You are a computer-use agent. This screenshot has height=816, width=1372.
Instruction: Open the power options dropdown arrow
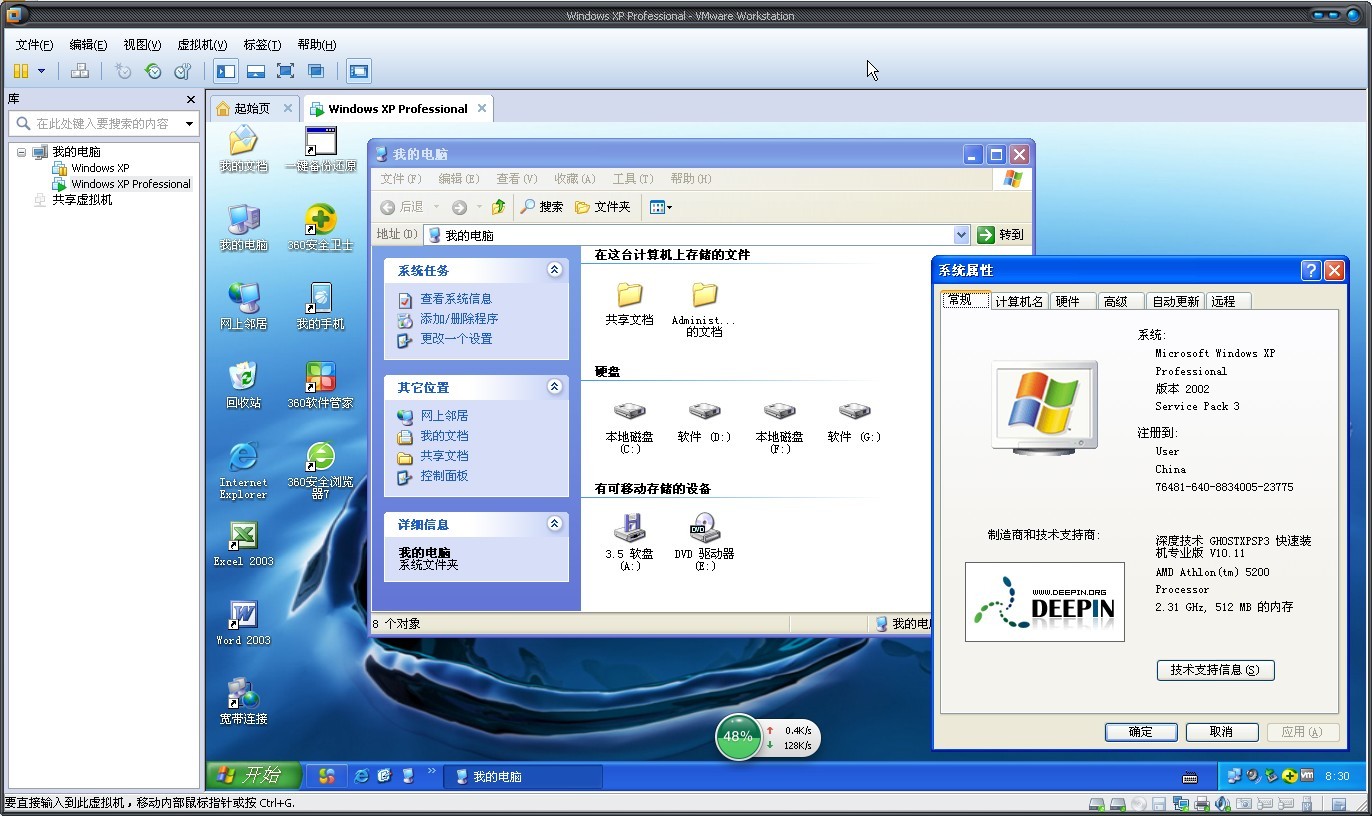pyautogui.click(x=41, y=71)
